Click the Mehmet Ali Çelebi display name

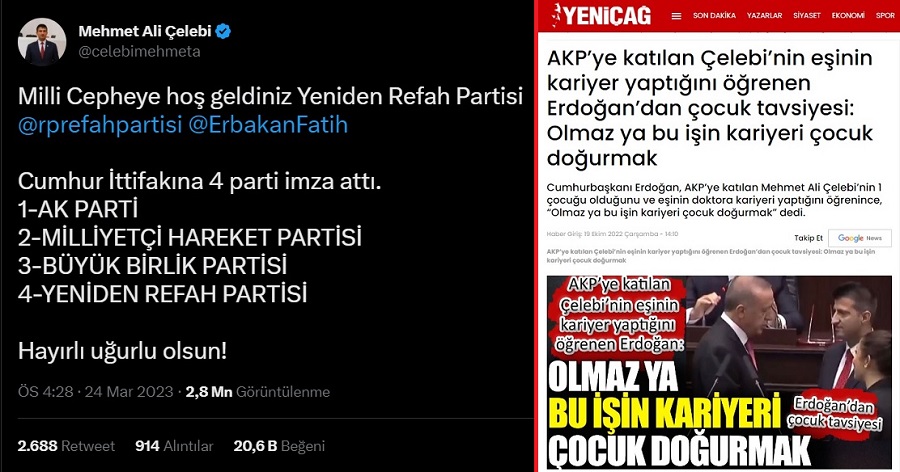(x=145, y=31)
